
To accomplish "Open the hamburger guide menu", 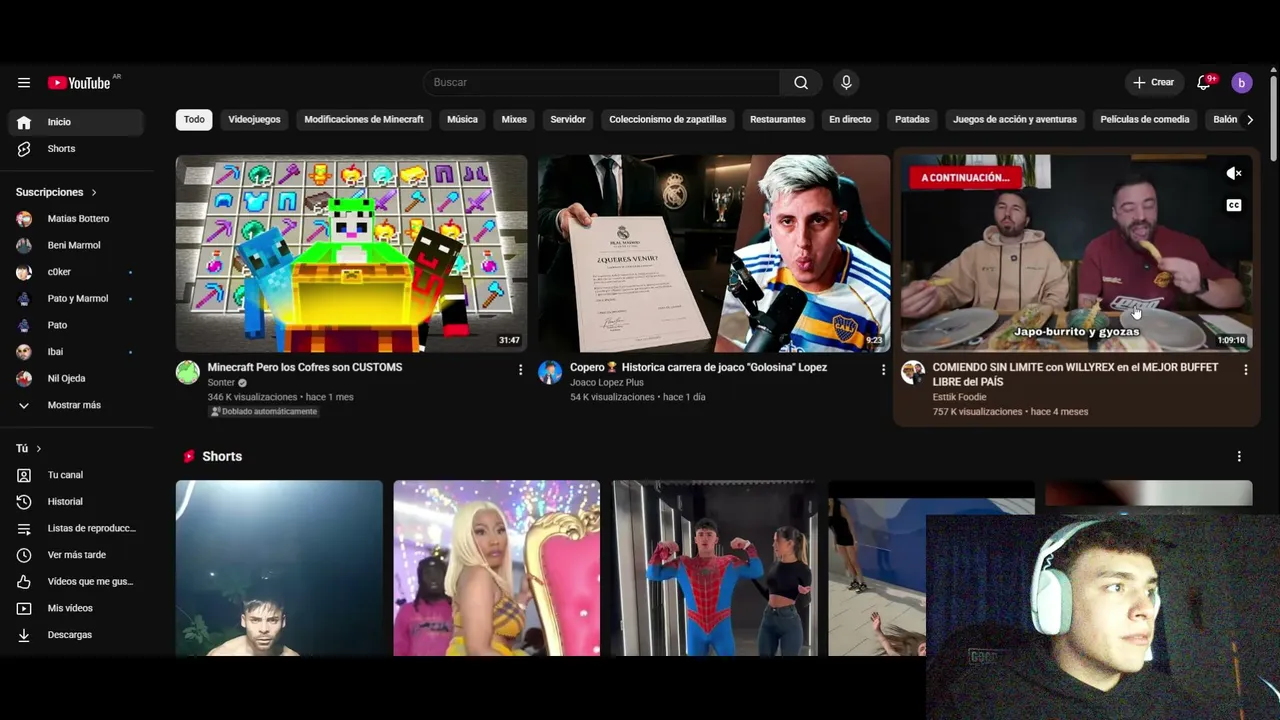I will click(24, 83).
